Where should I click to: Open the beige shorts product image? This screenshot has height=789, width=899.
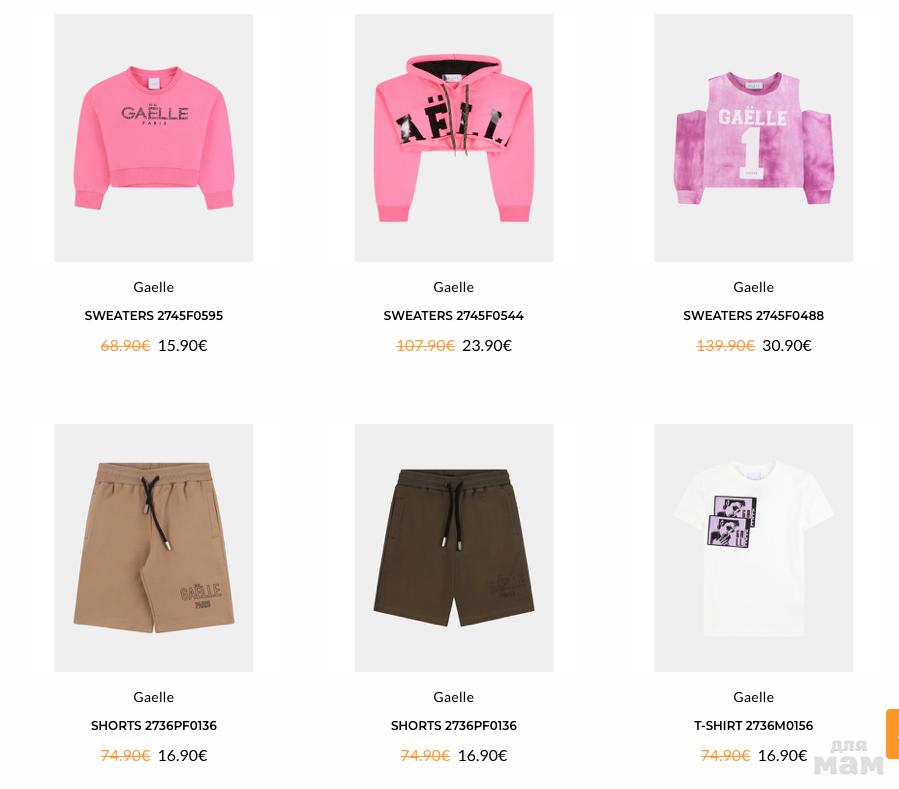154,548
